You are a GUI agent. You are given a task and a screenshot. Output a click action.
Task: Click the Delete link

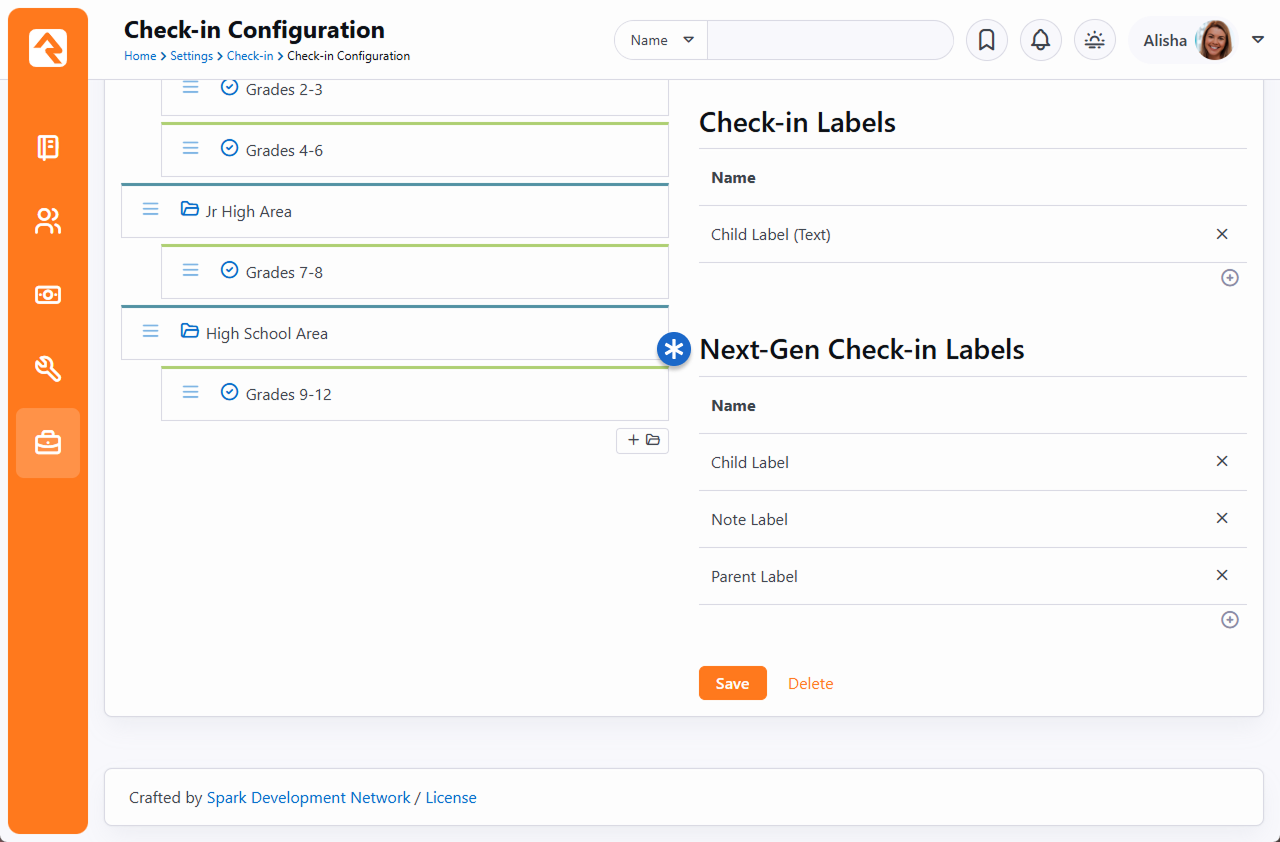click(810, 684)
